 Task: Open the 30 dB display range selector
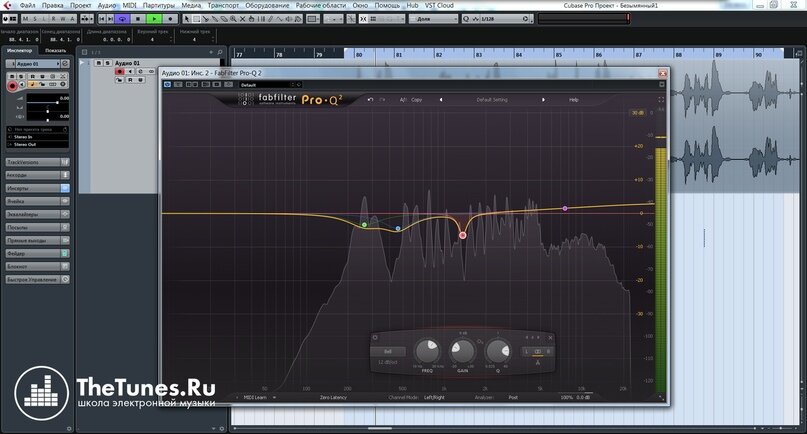coord(638,113)
